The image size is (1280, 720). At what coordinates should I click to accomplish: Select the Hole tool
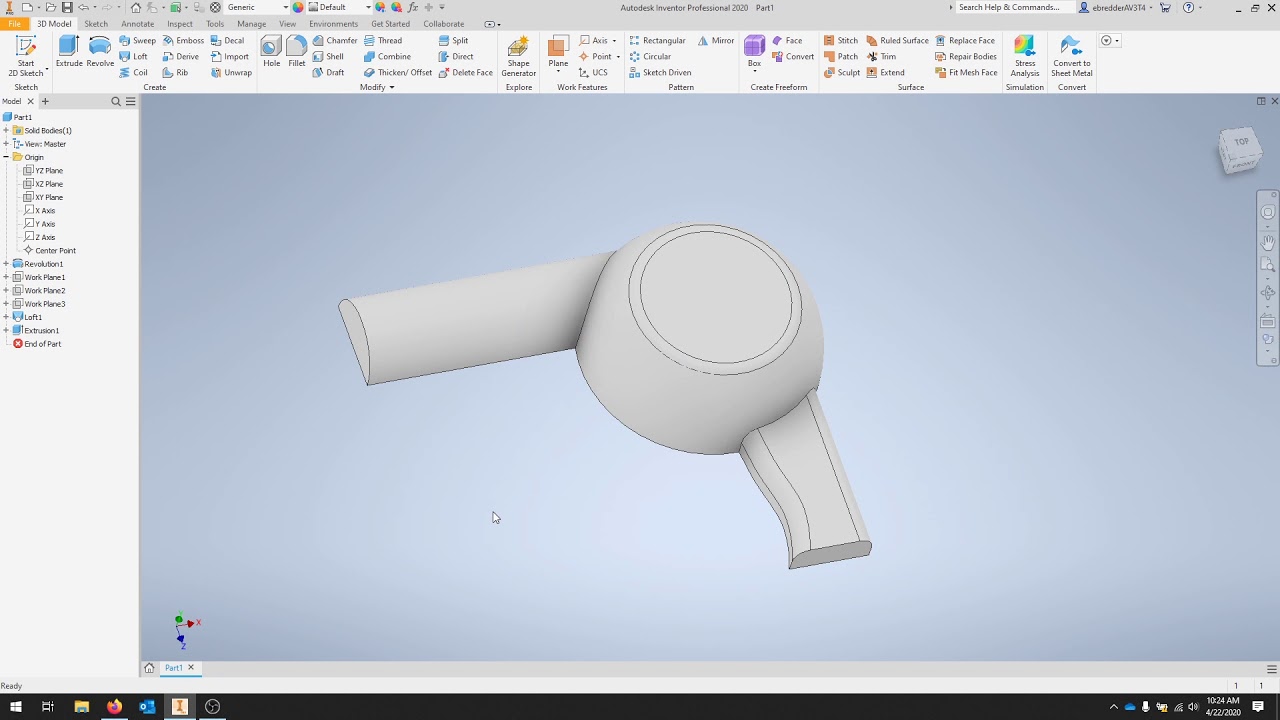[271, 52]
